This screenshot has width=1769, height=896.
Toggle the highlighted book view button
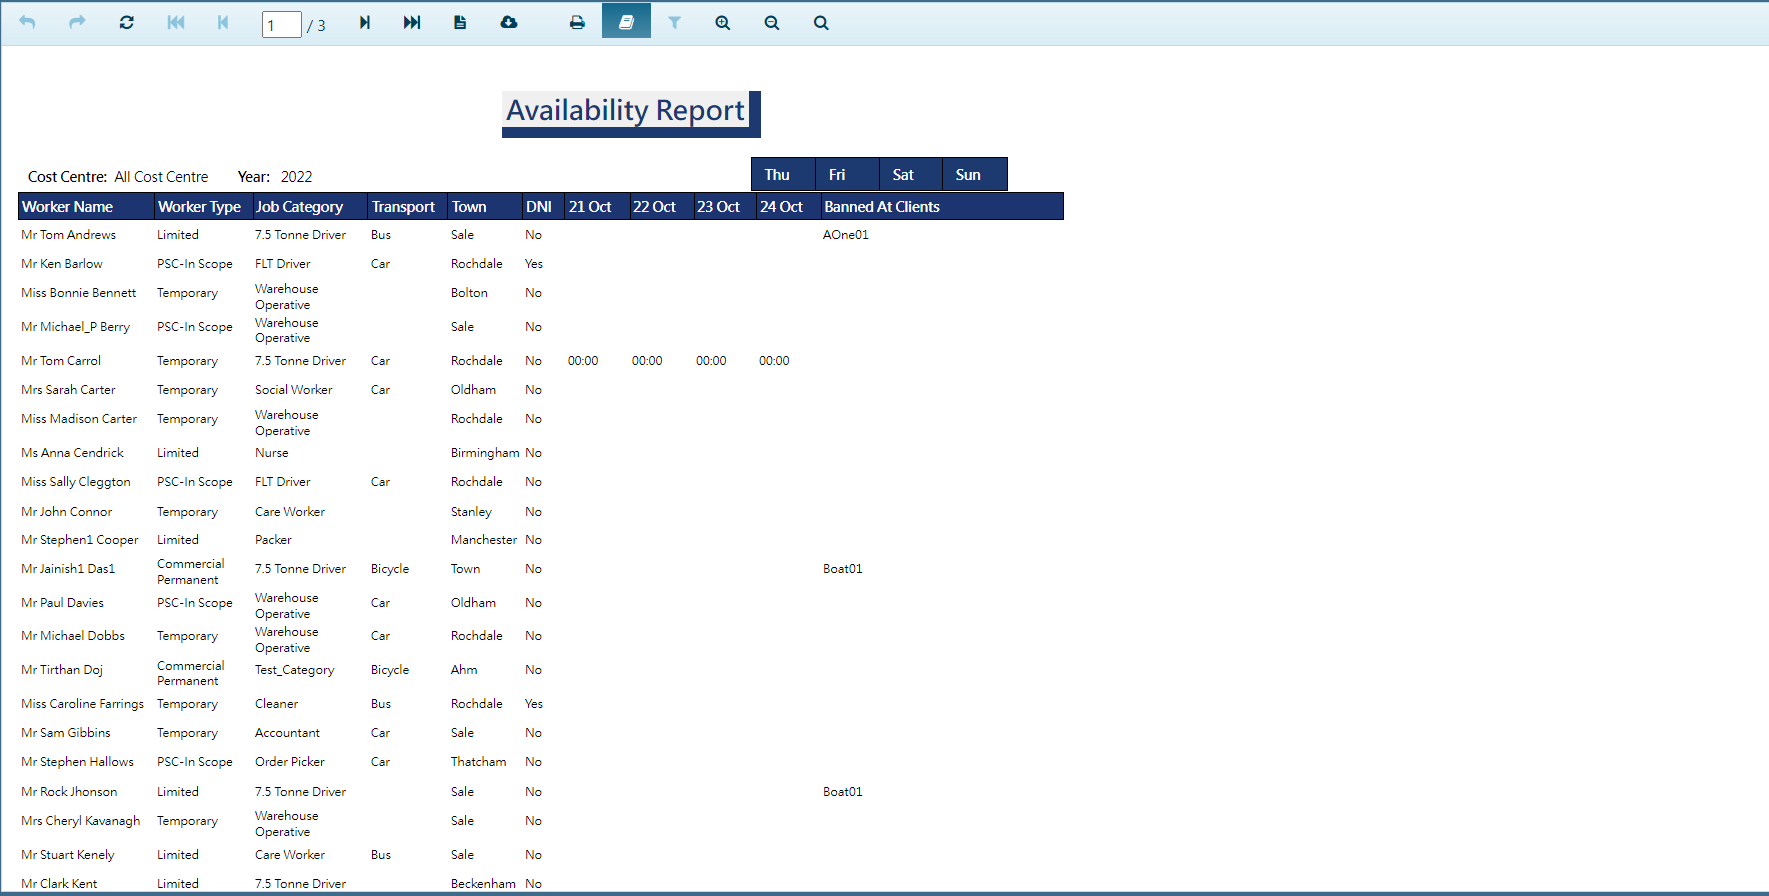pos(626,21)
